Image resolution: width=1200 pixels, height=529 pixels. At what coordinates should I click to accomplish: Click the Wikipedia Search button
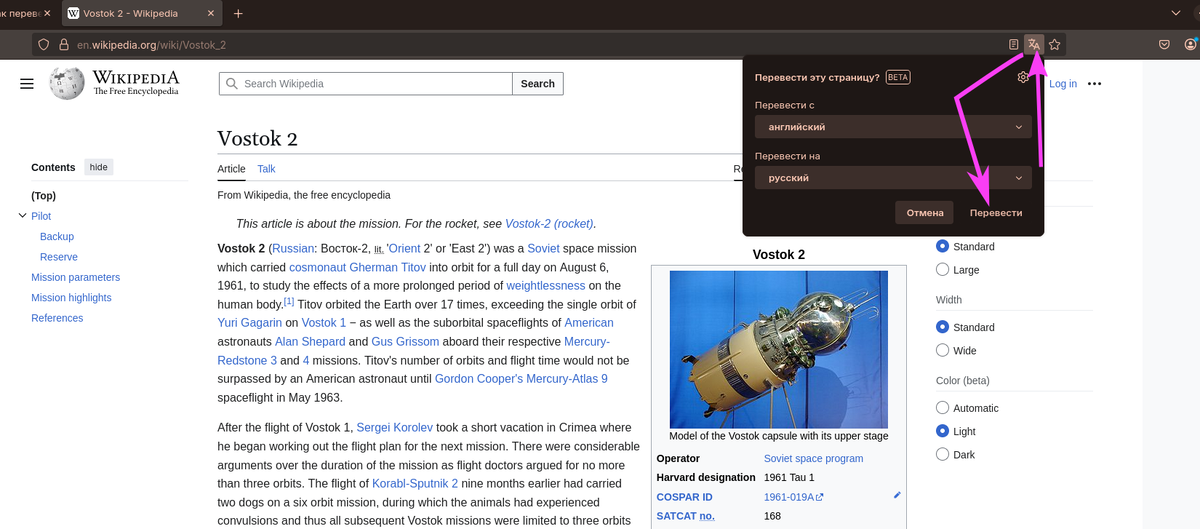[538, 84]
